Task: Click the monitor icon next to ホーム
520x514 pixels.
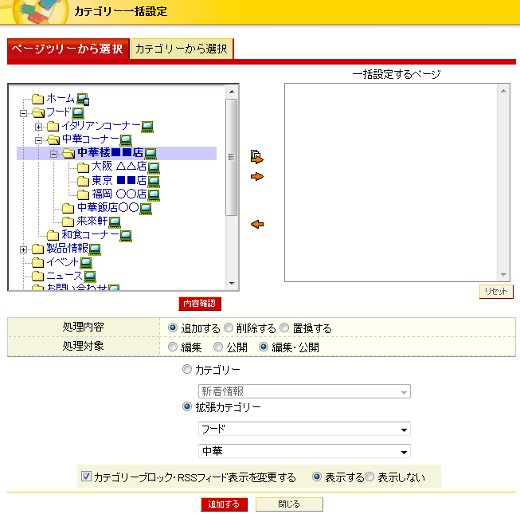Action: tap(83, 99)
